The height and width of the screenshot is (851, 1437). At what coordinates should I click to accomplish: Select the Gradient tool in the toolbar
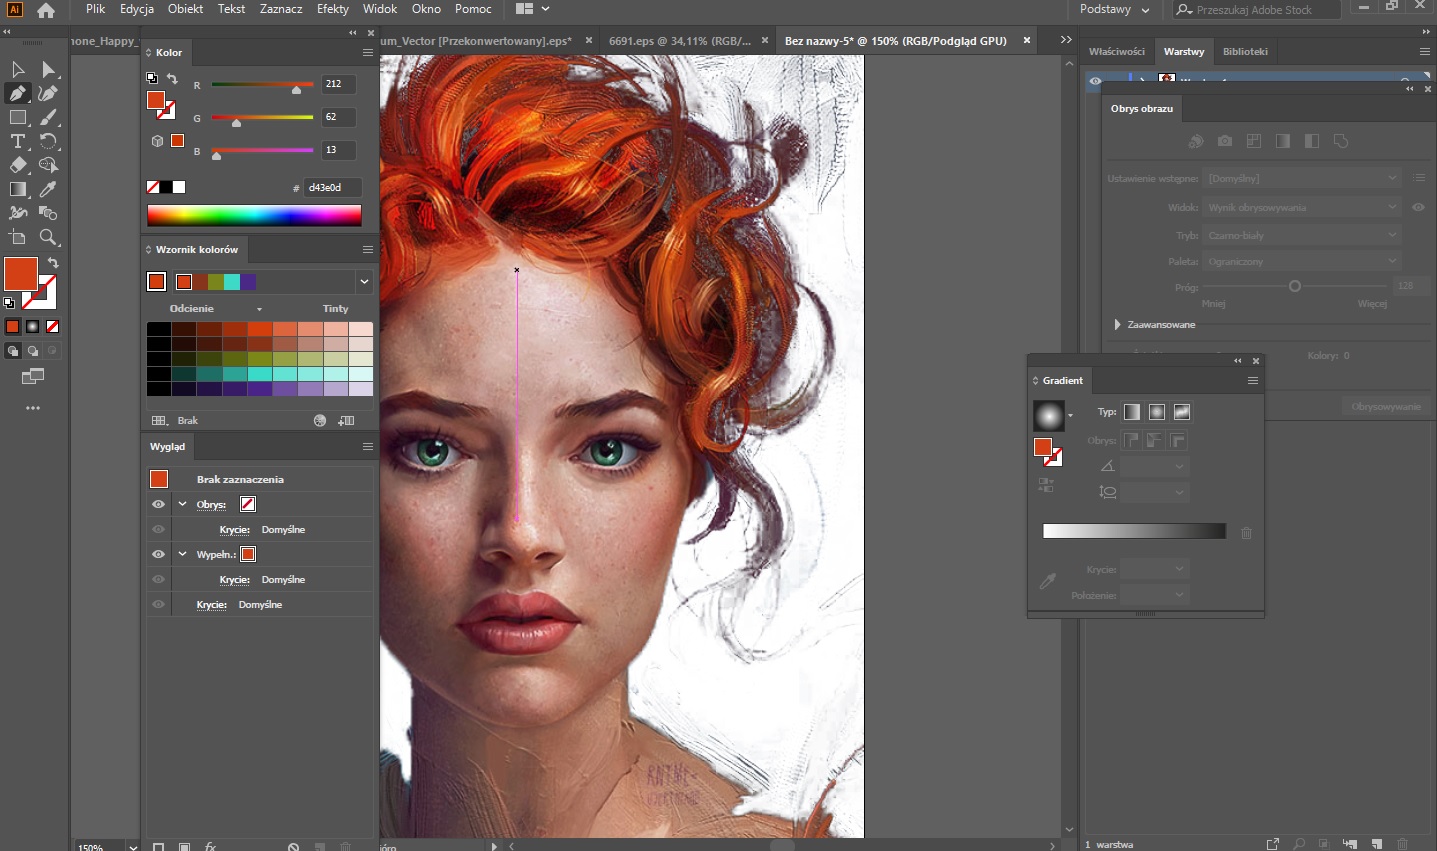coord(18,189)
